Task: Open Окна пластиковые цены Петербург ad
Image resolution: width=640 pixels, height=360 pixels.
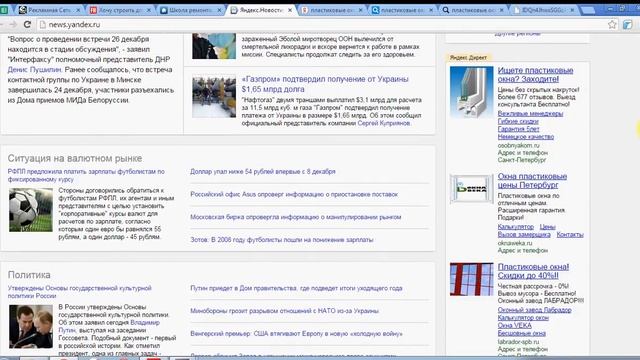Action: point(532,180)
